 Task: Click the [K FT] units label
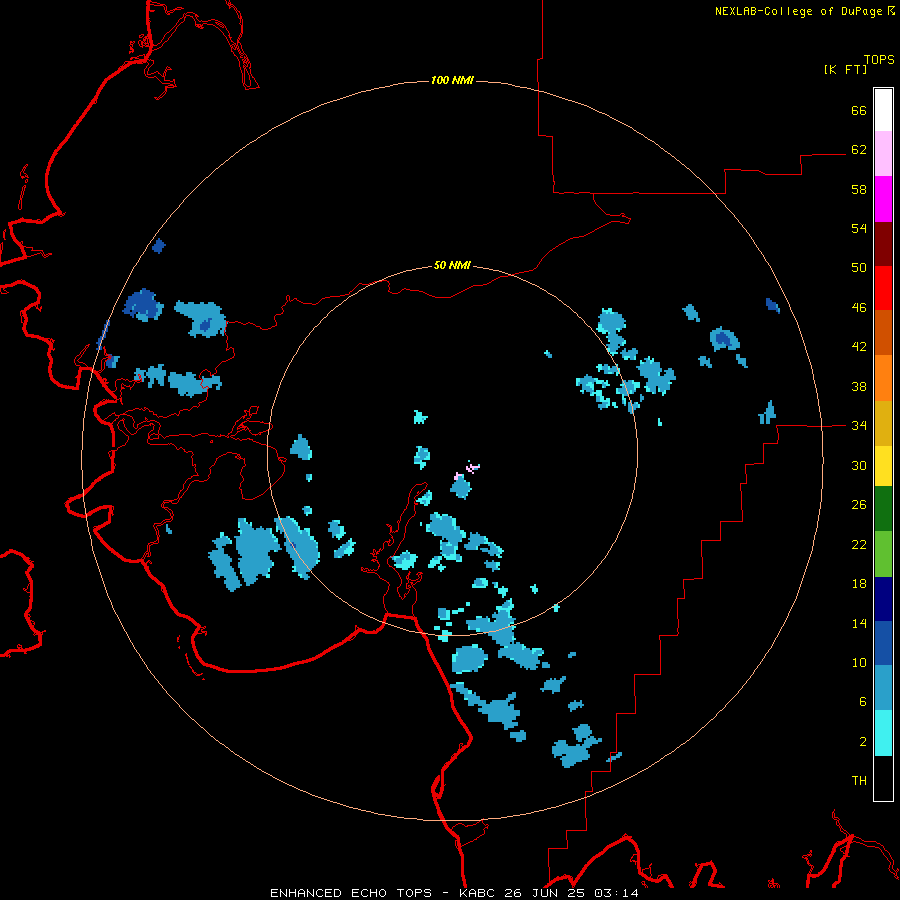point(845,69)
